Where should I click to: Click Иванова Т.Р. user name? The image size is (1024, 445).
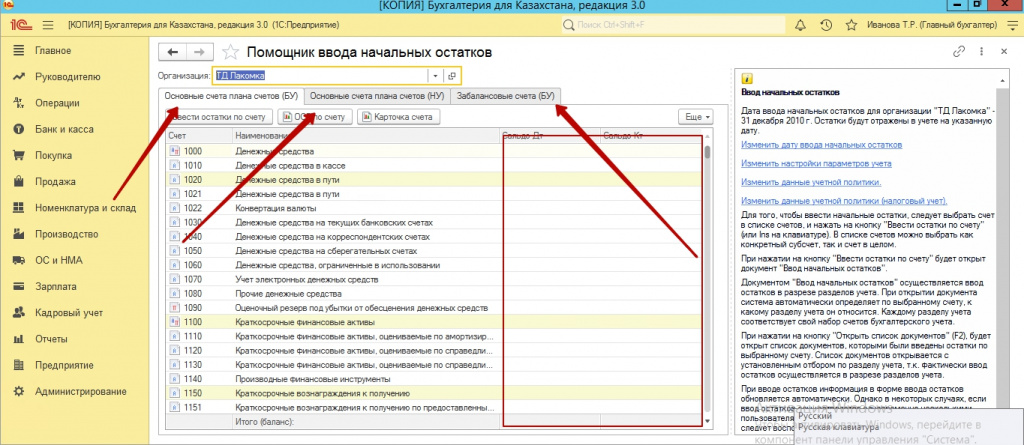(x=931, y=25)
